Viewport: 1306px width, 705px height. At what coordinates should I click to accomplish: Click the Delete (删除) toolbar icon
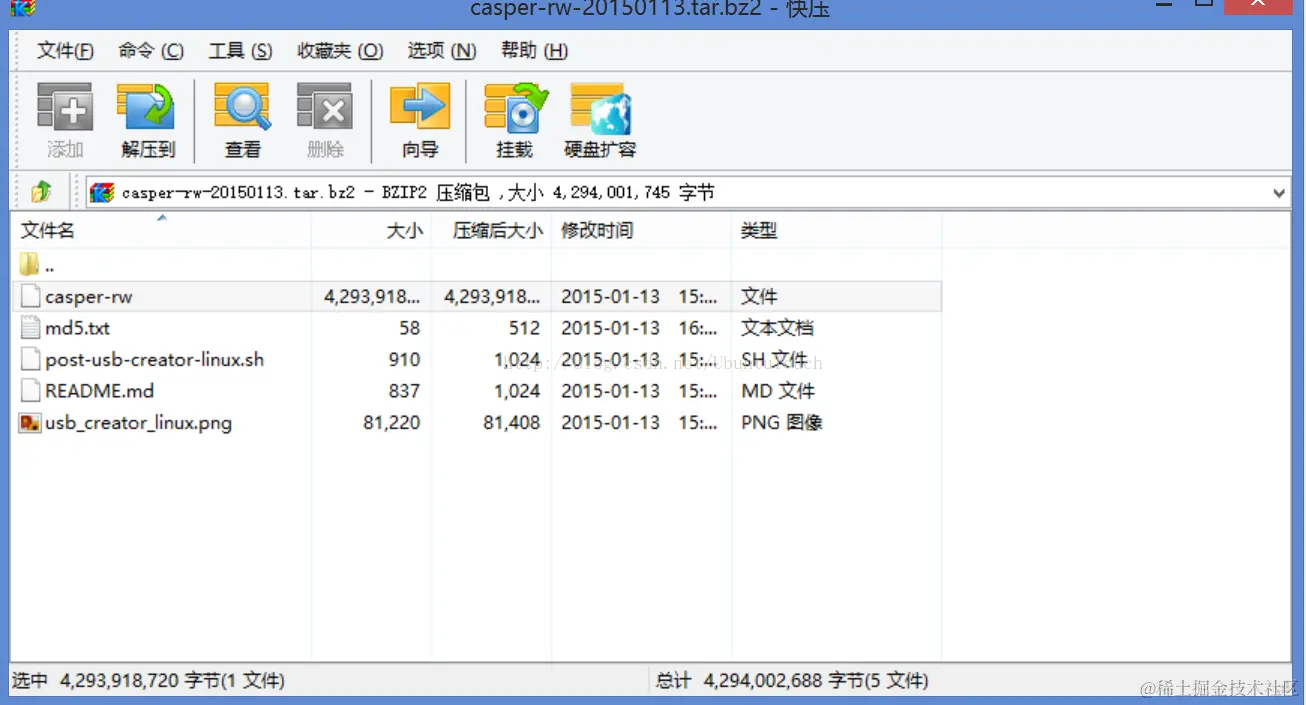[x=325, y=108]
